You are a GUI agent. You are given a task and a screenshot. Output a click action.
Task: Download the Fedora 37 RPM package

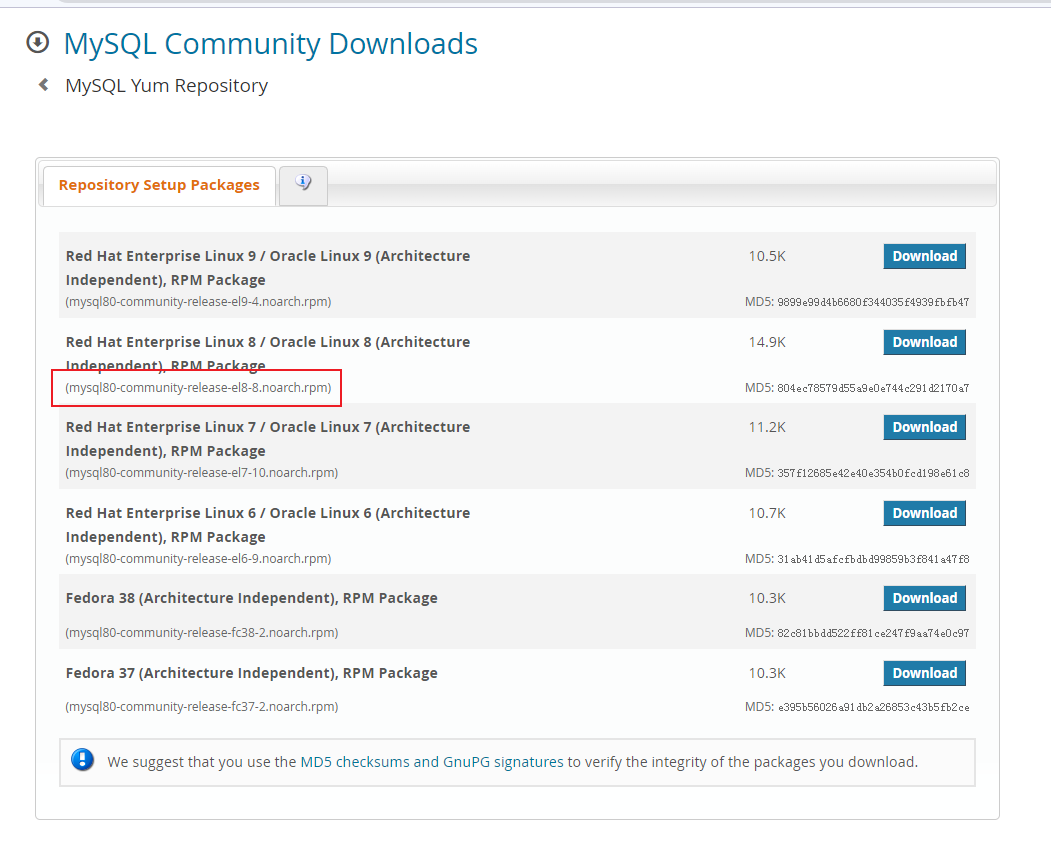pos(924,673)
